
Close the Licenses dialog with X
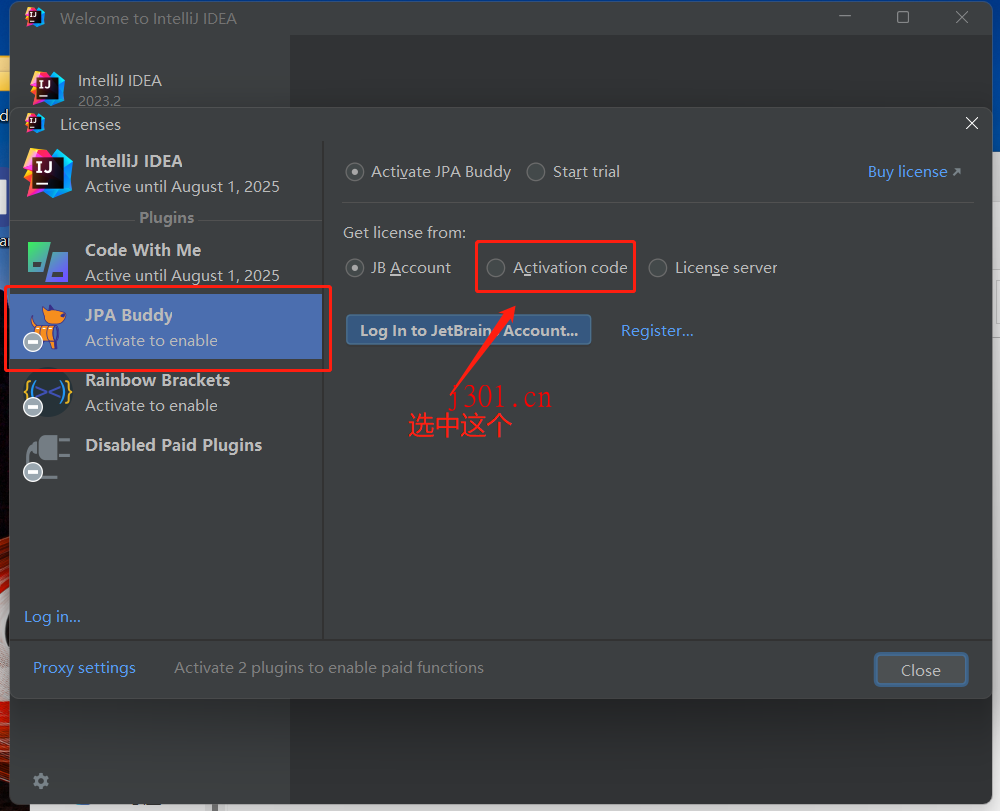pos(972,123)
